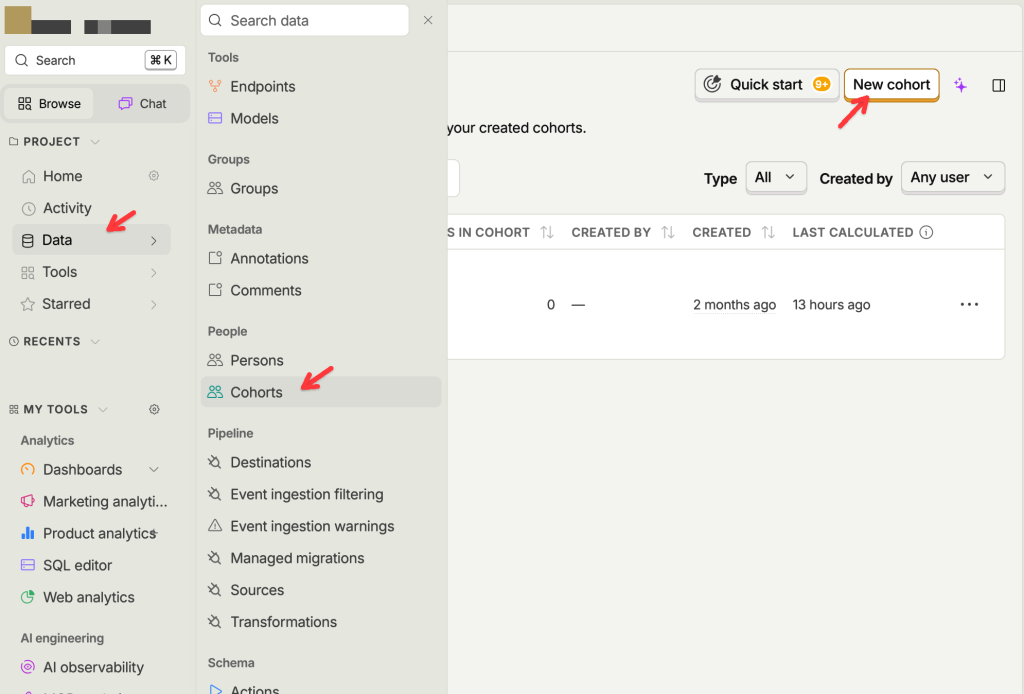Collapse the Recents section chevron
This screenshot has width=1024, height=694.
coord(95,341)
